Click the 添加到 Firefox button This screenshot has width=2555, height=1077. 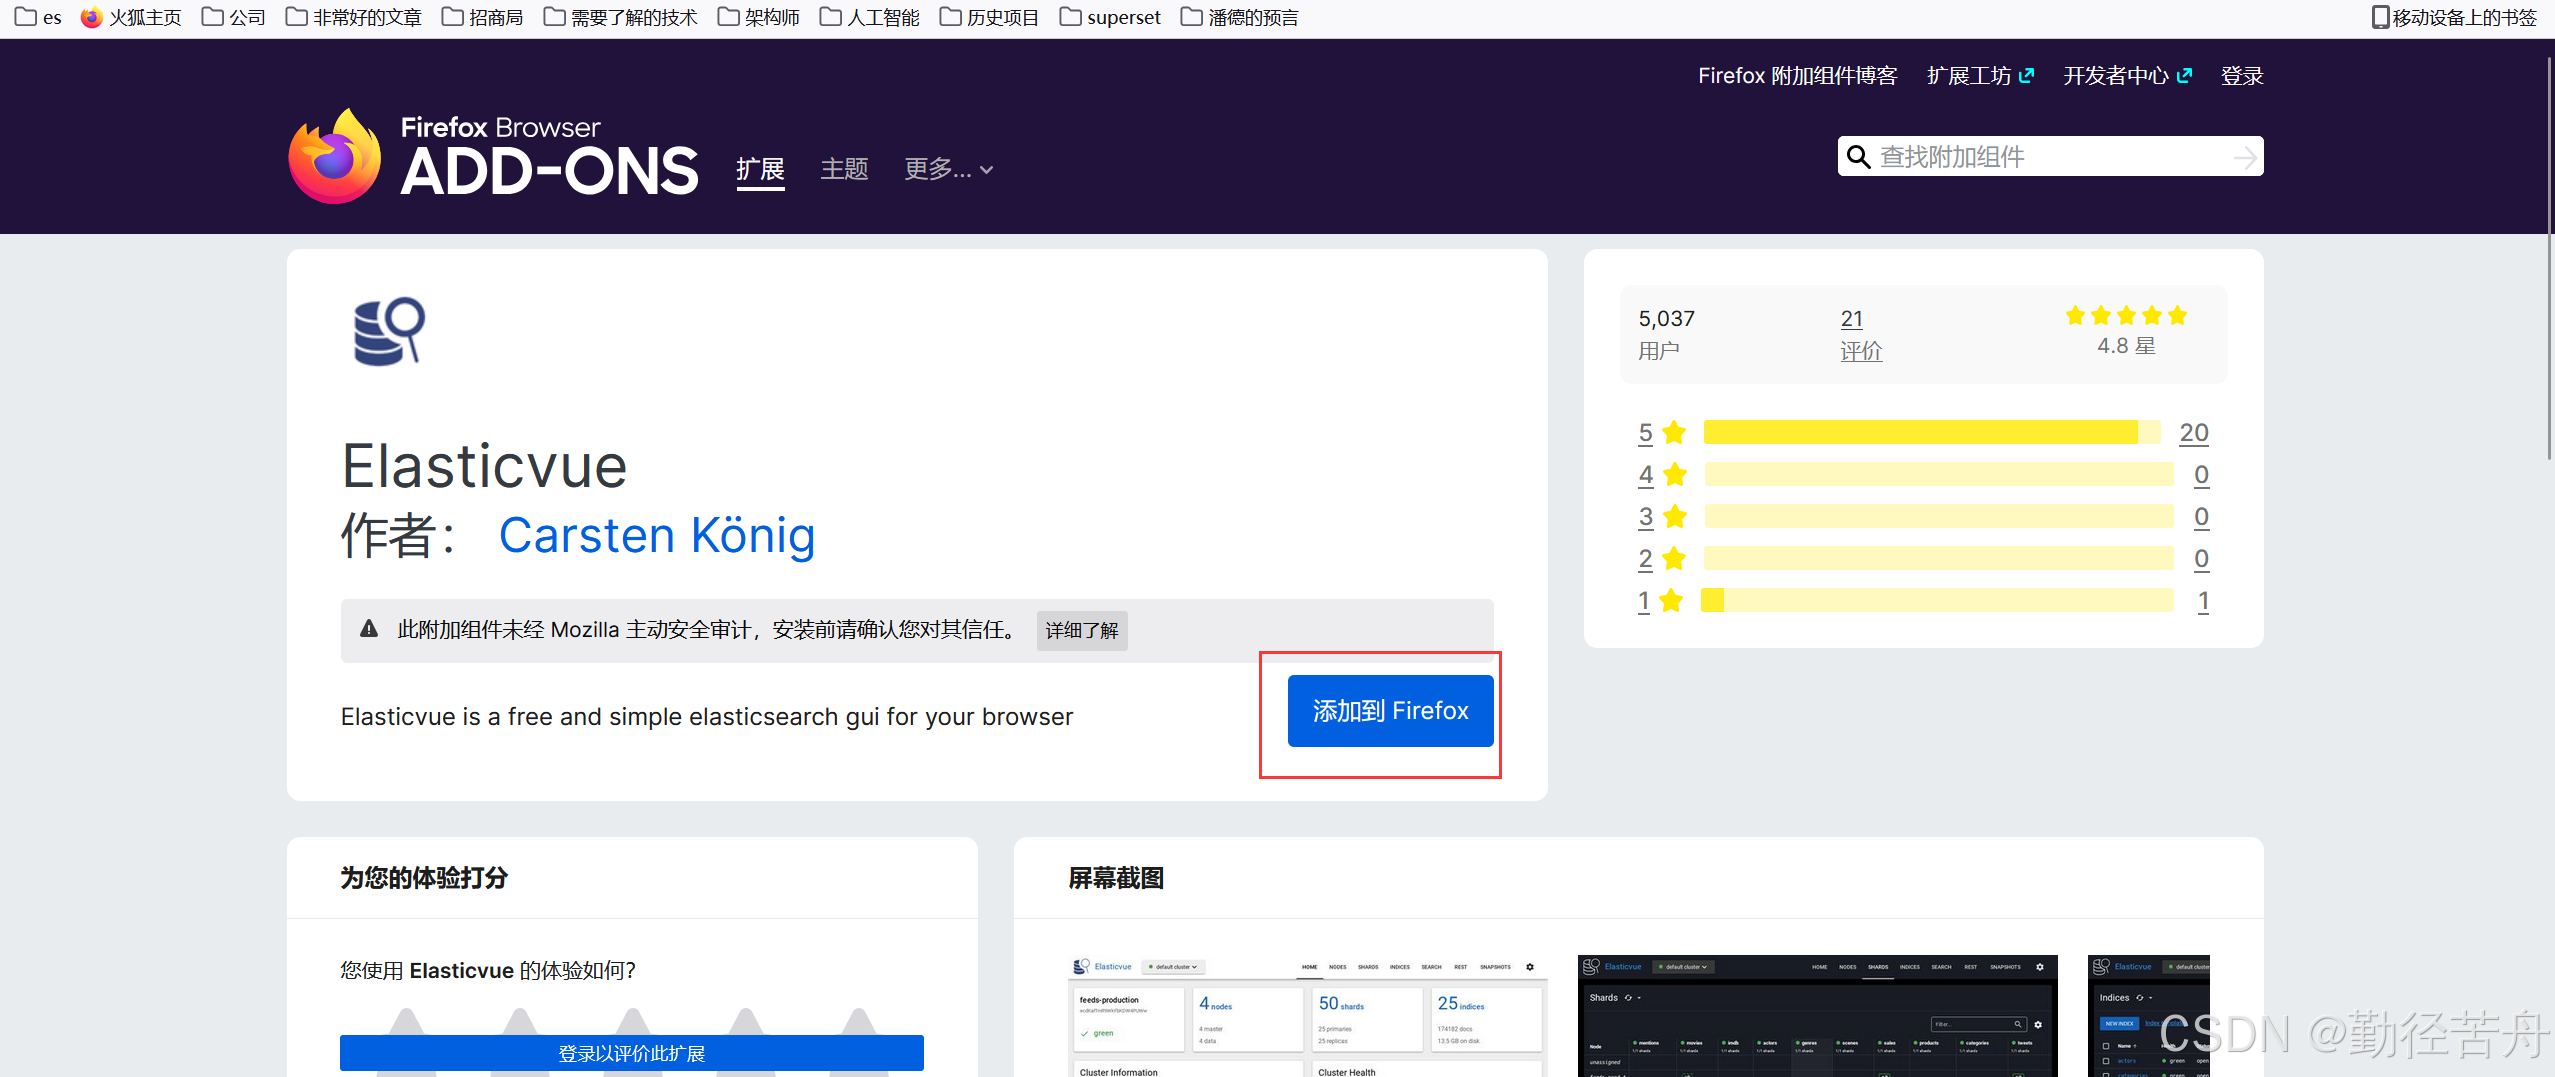[x=1390, y=711]
